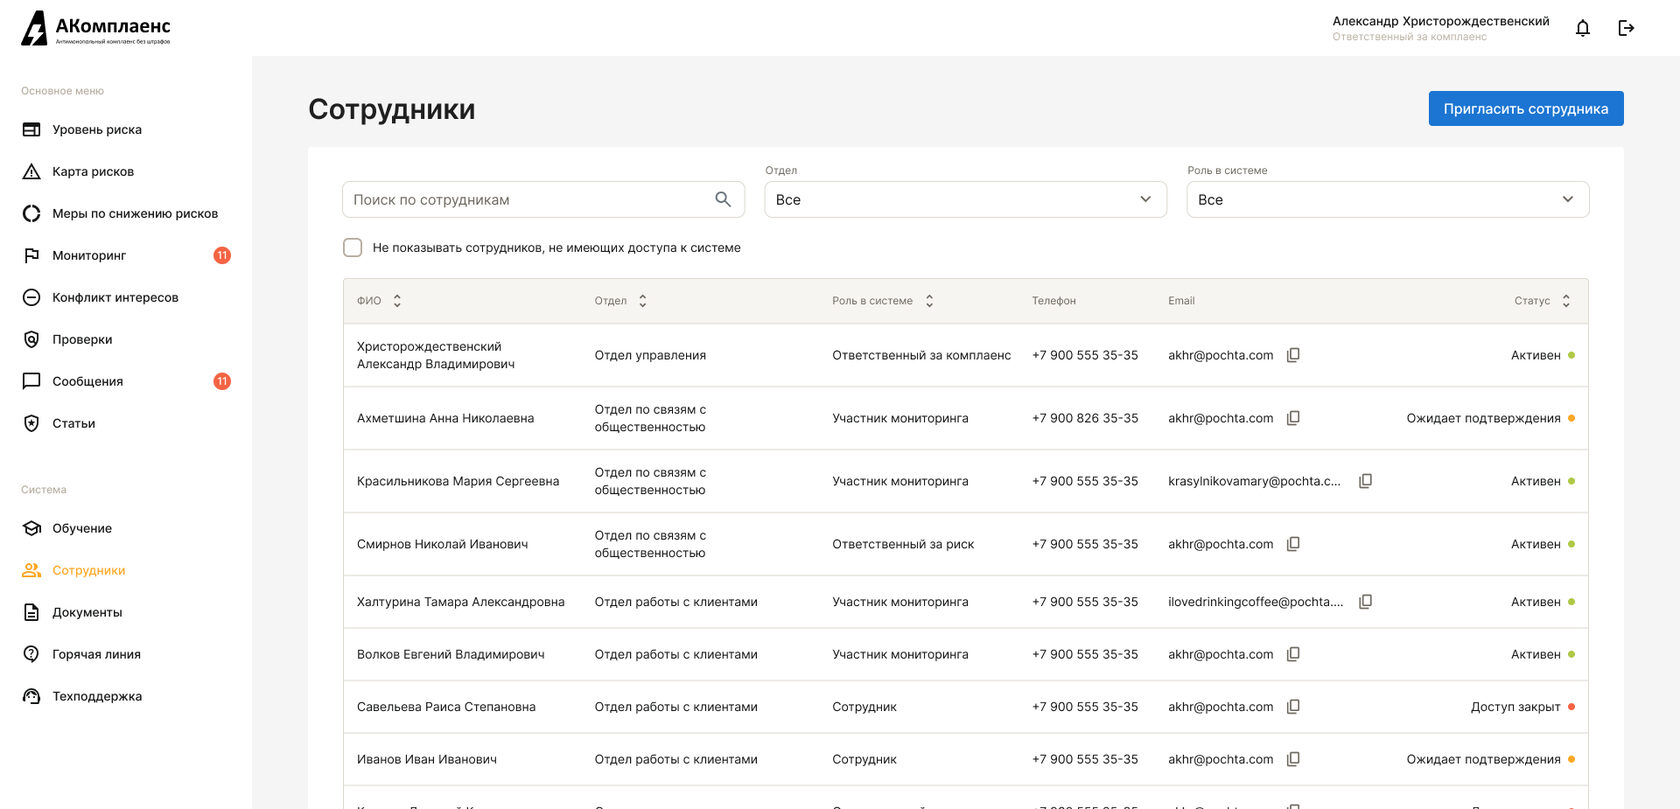Open Мониторинг in the sidebar

pyautogui.click(x=89, y=256)
